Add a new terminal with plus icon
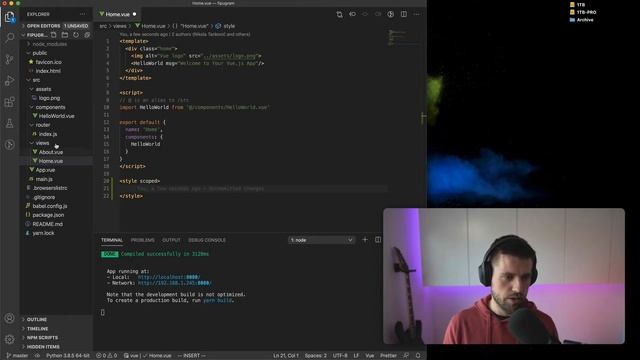The width and height of the screenshot is (640, 360). (x=365, y=240)
